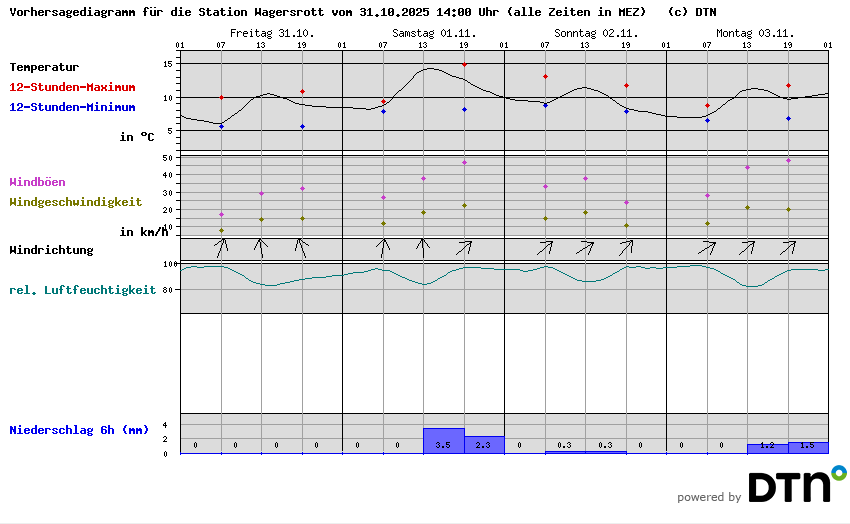850x524 pixels.
Task: Click Sunday's 19:00 wind direction arrow
Action: pyautogui.click(x=626, y=247)
